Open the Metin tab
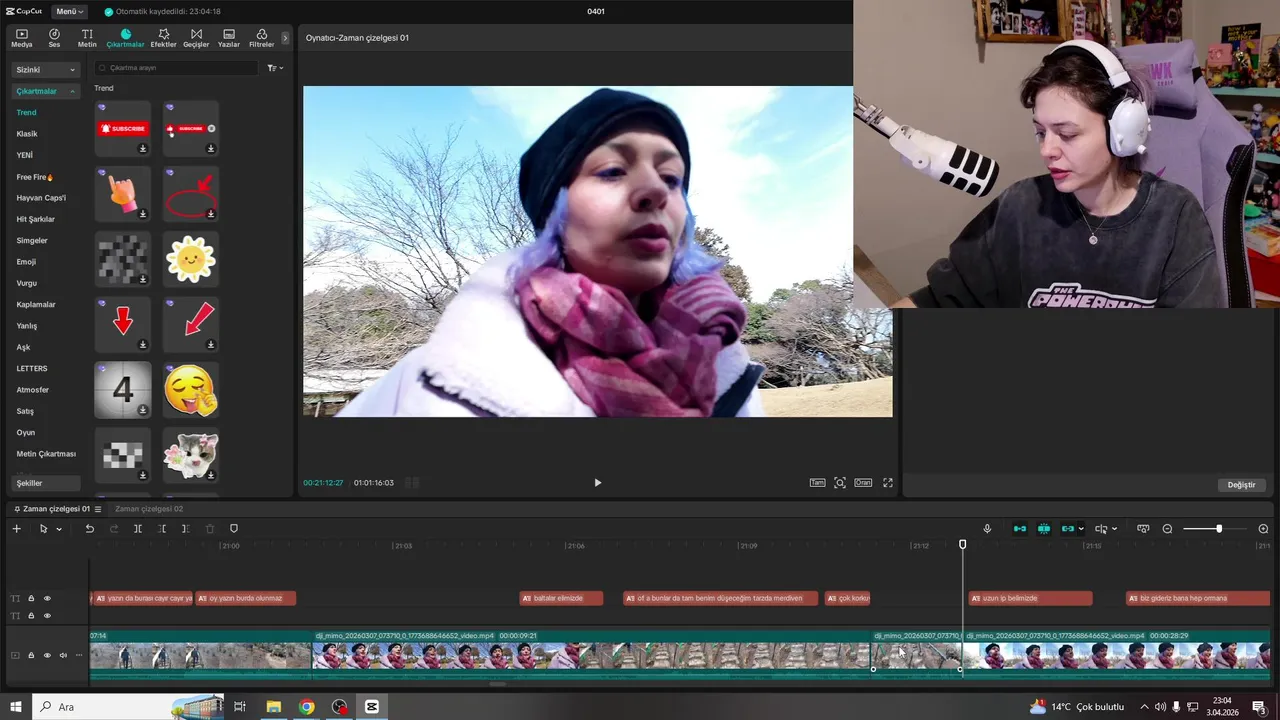 [87, 38]
